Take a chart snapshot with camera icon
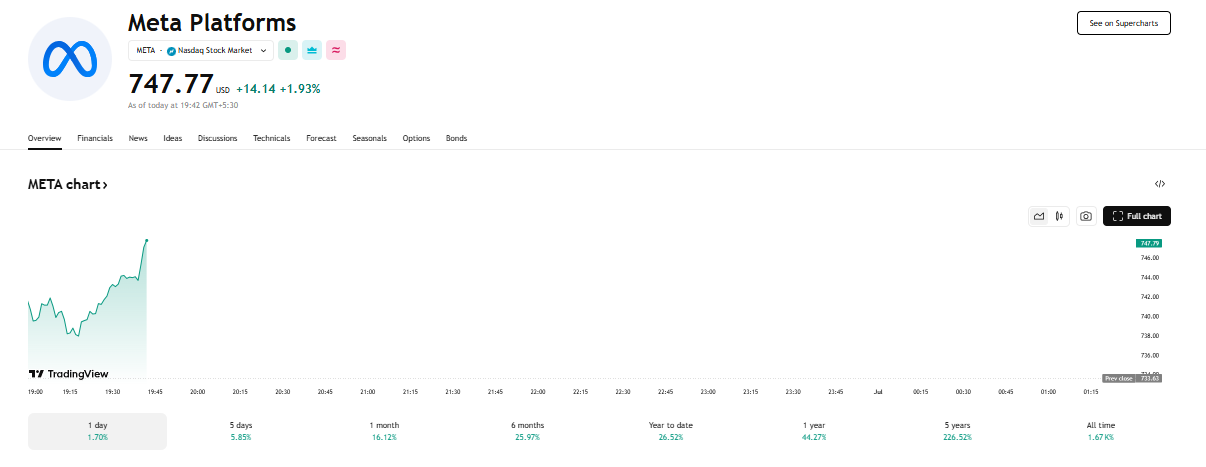Viewport: 1206px width, 467px height. coord(1086,216)
